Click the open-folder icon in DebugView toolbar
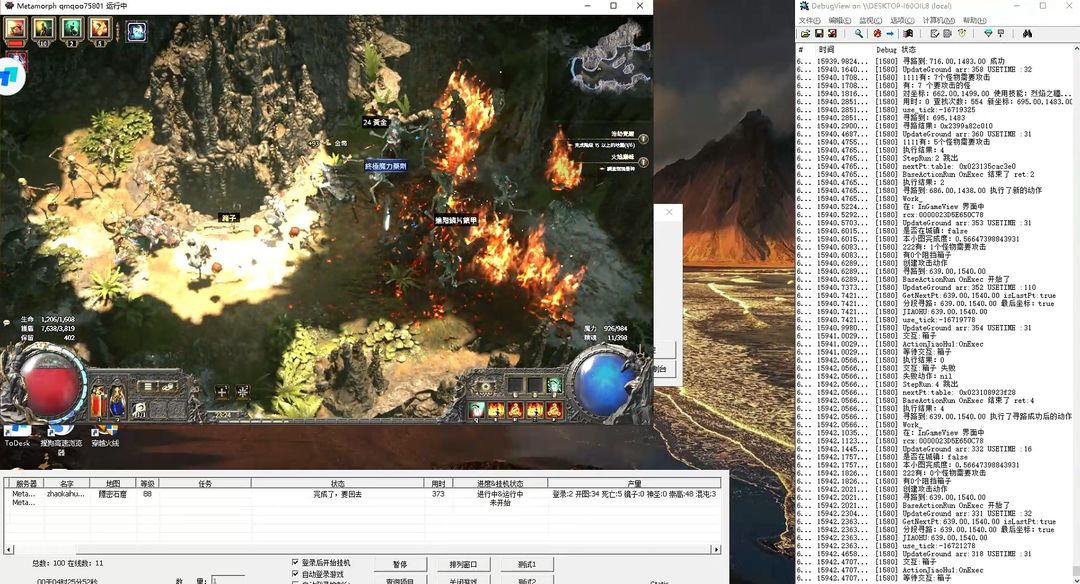The height and width of the screenshot is (584, 1080). [804, 33]
